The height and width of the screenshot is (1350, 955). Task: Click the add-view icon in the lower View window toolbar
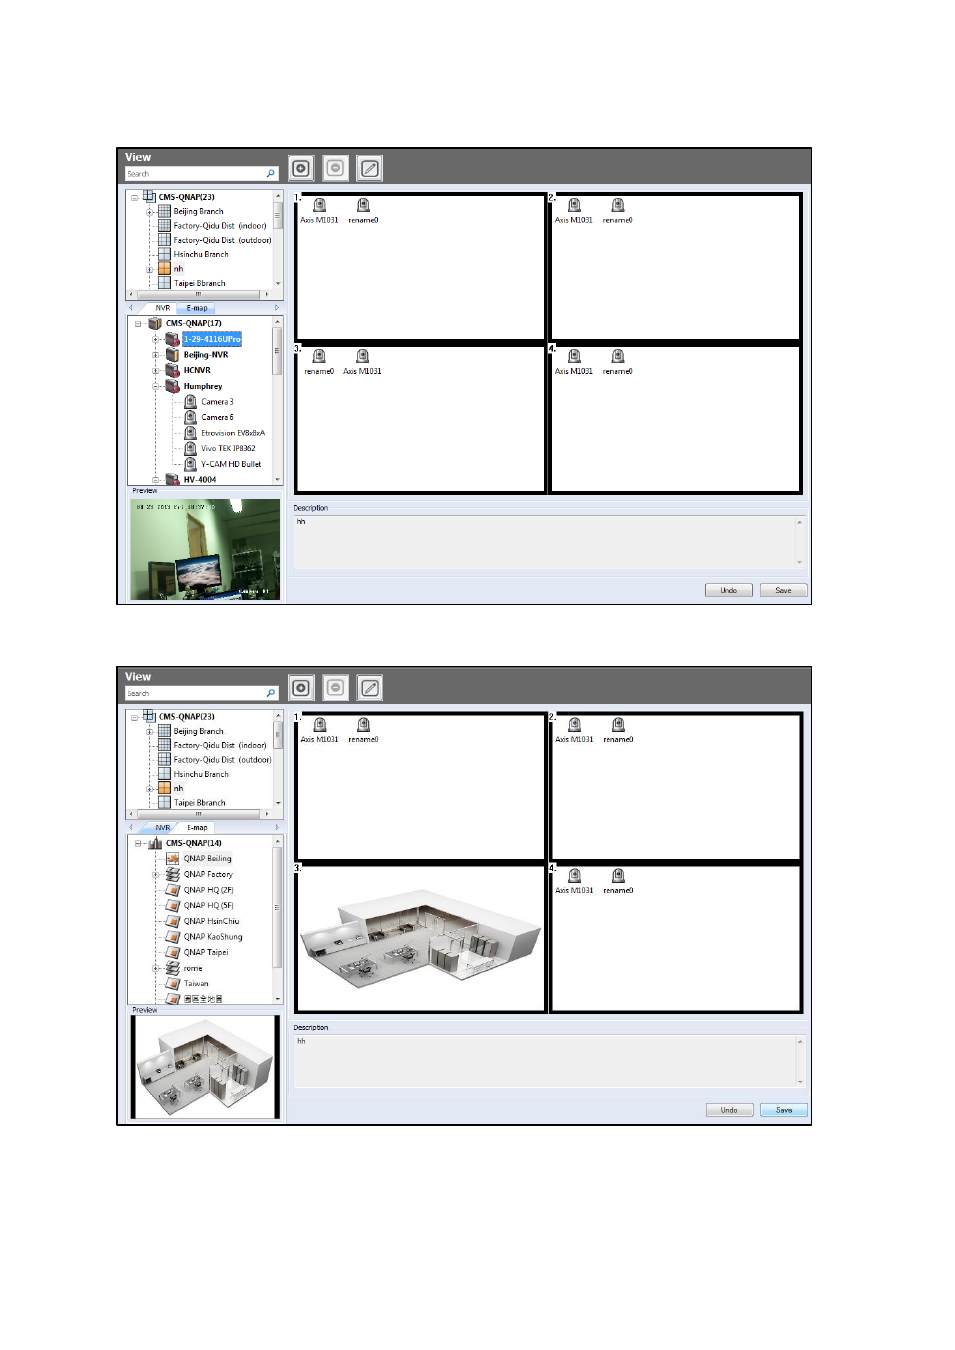pyautogui.click(x=301, y=688)
